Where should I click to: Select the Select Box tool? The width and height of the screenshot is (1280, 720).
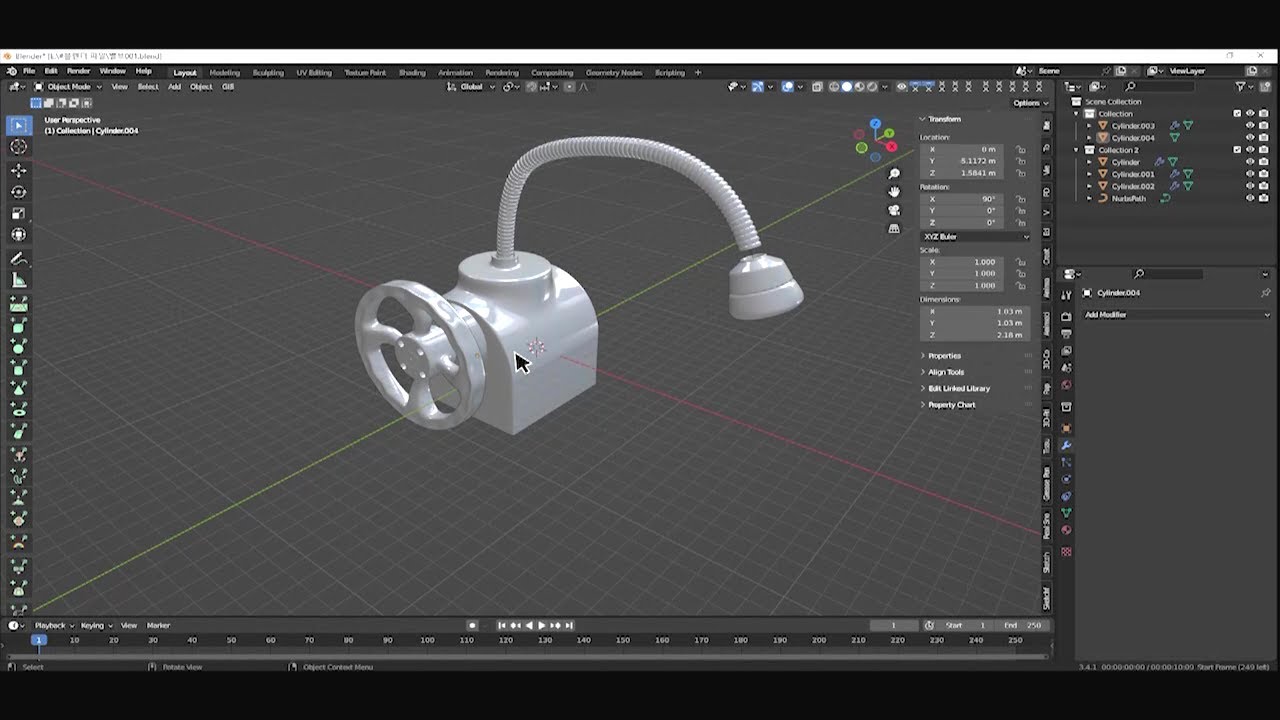point(18,125)
